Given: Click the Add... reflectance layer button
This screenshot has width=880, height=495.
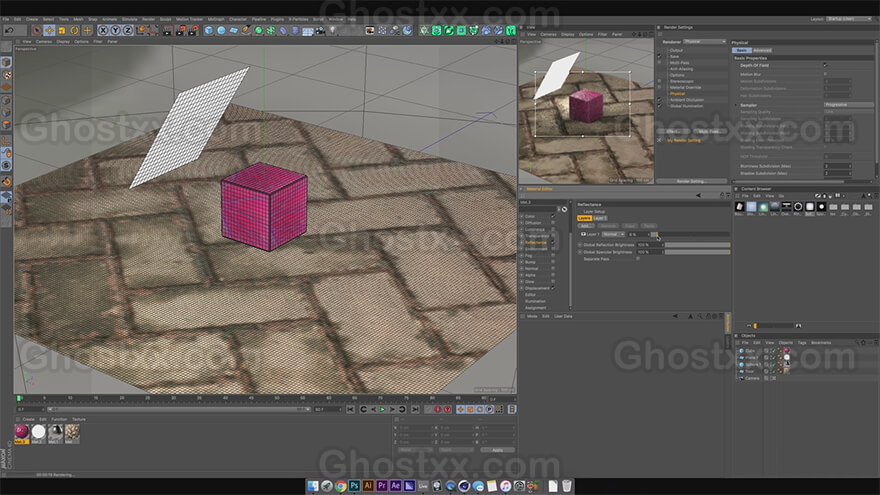Looking at the screenshot, I should point(585,226).
